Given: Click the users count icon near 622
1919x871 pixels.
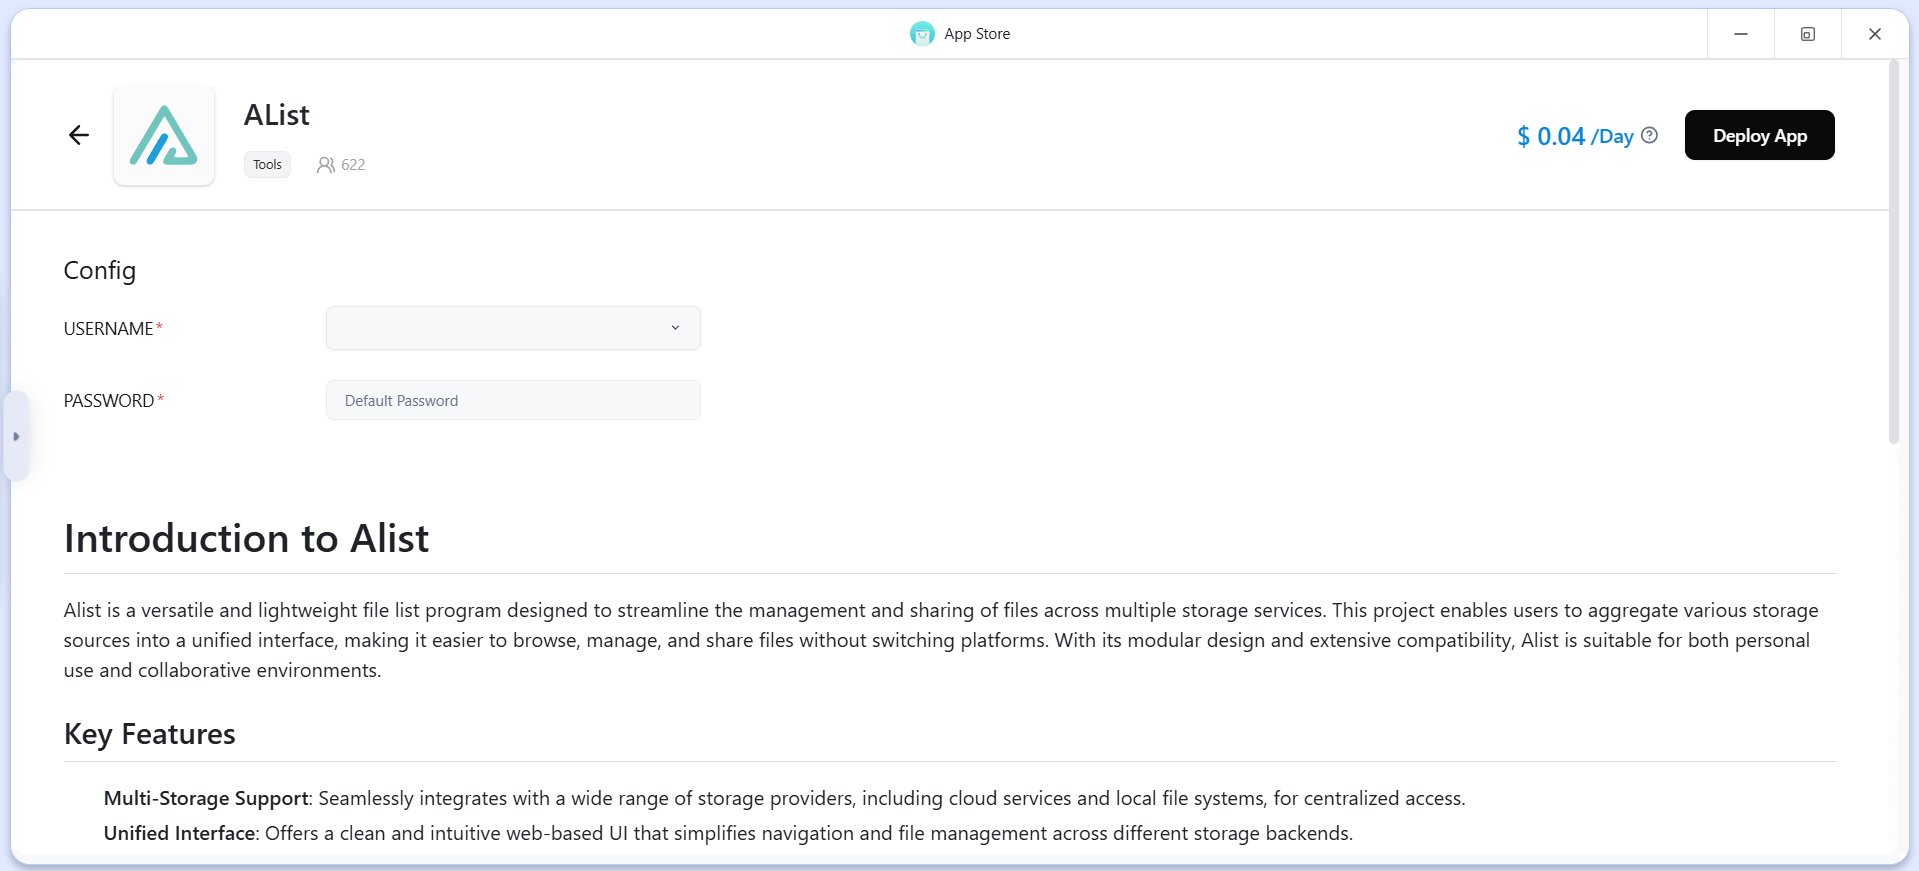Looking at the screenshot, I should (326, 165).
